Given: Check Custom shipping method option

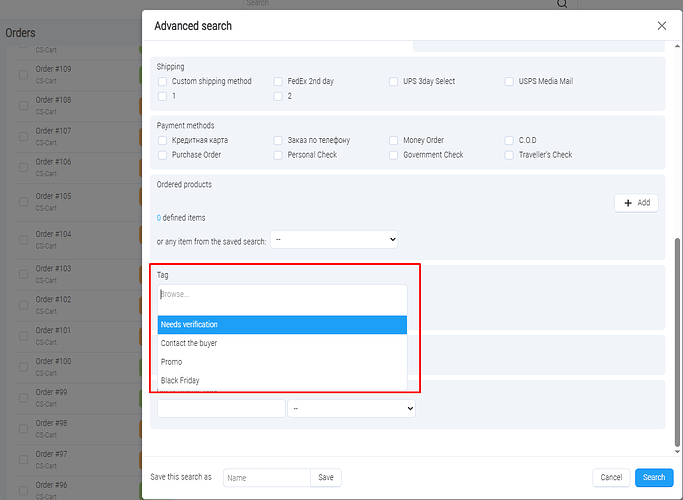Looking at the screenshot, I should [162, 81].
